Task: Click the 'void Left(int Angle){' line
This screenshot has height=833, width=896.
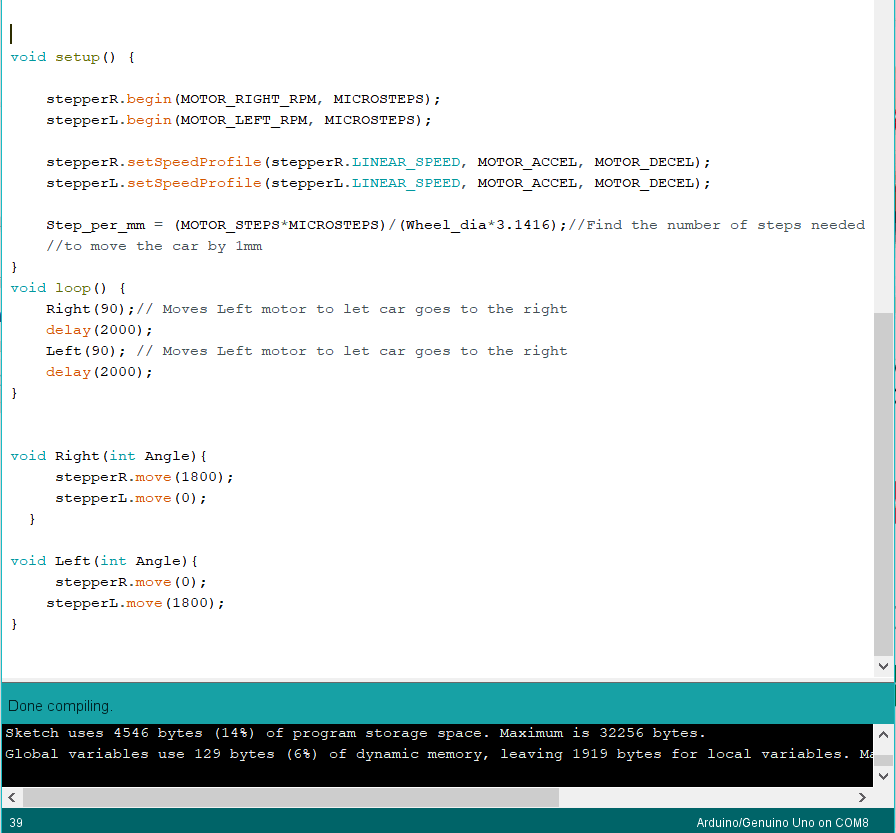Action: (x=104, y=561)
